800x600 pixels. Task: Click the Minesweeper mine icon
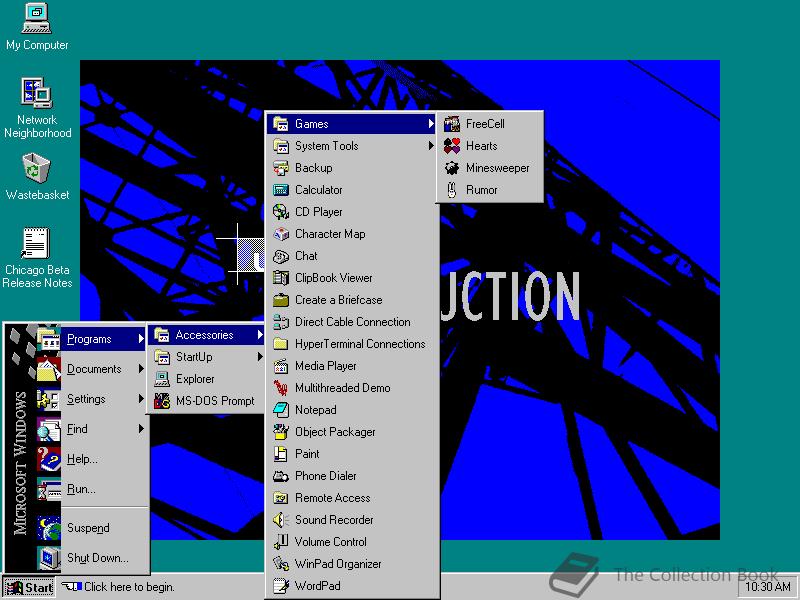452,168
